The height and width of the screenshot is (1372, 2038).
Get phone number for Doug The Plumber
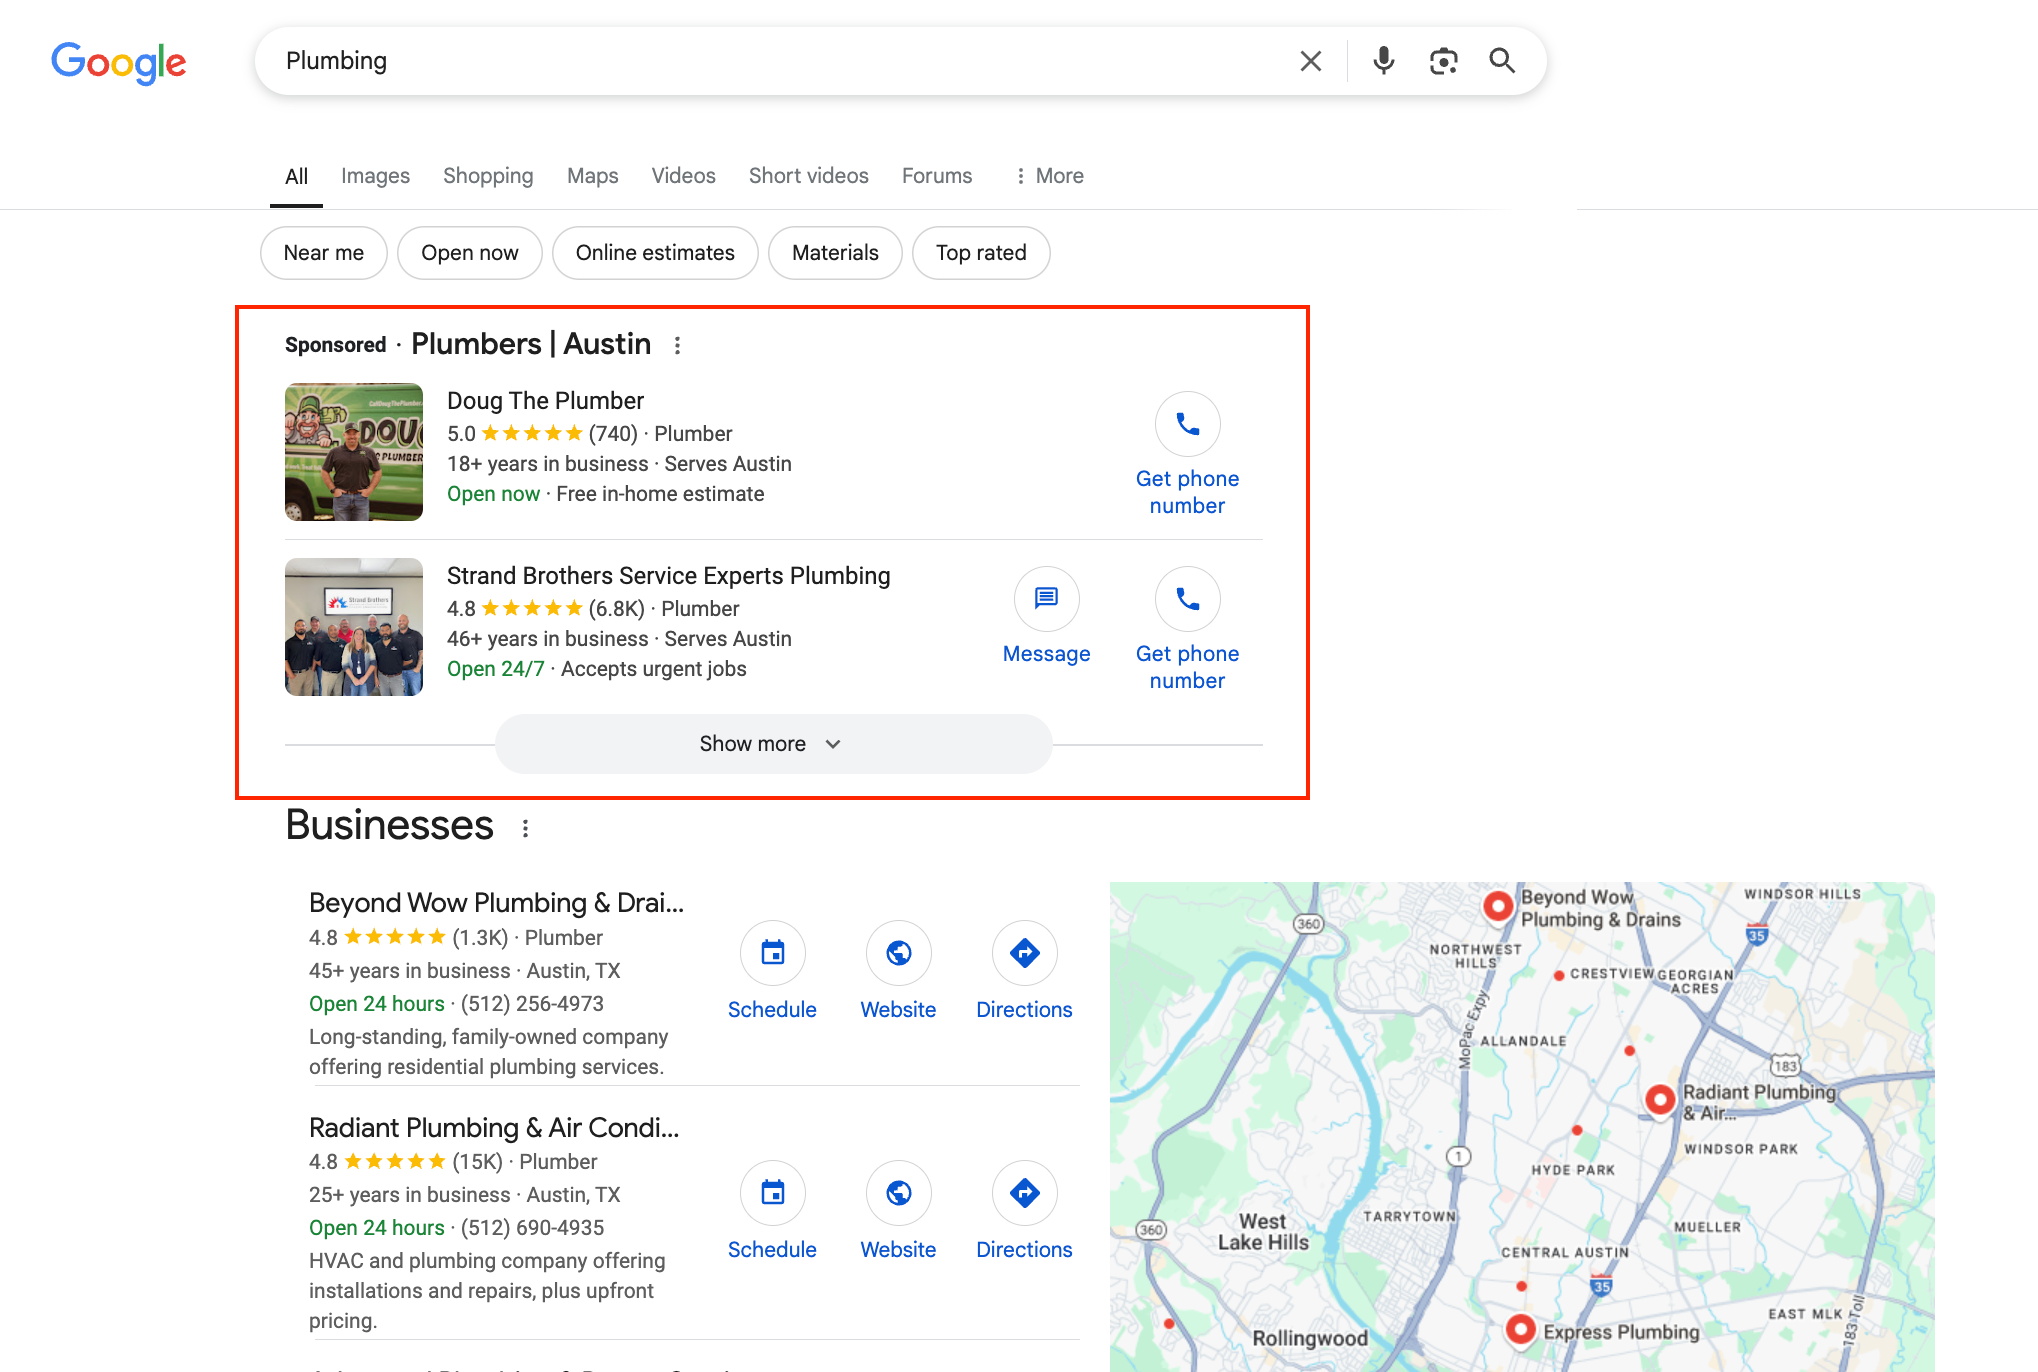tap(1187, 426)
